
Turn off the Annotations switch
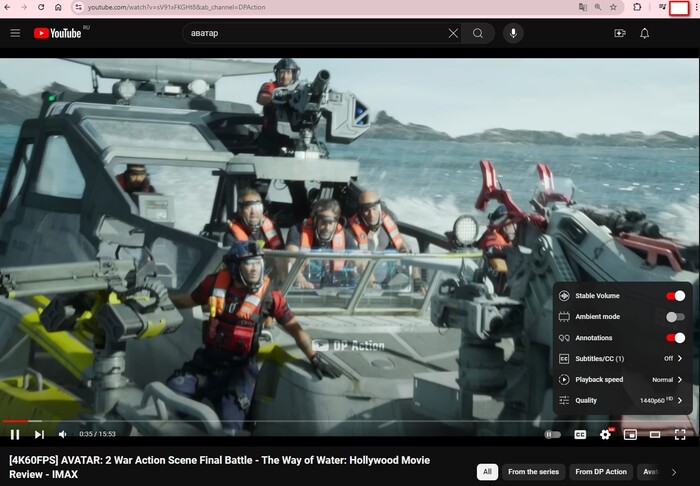675,338
